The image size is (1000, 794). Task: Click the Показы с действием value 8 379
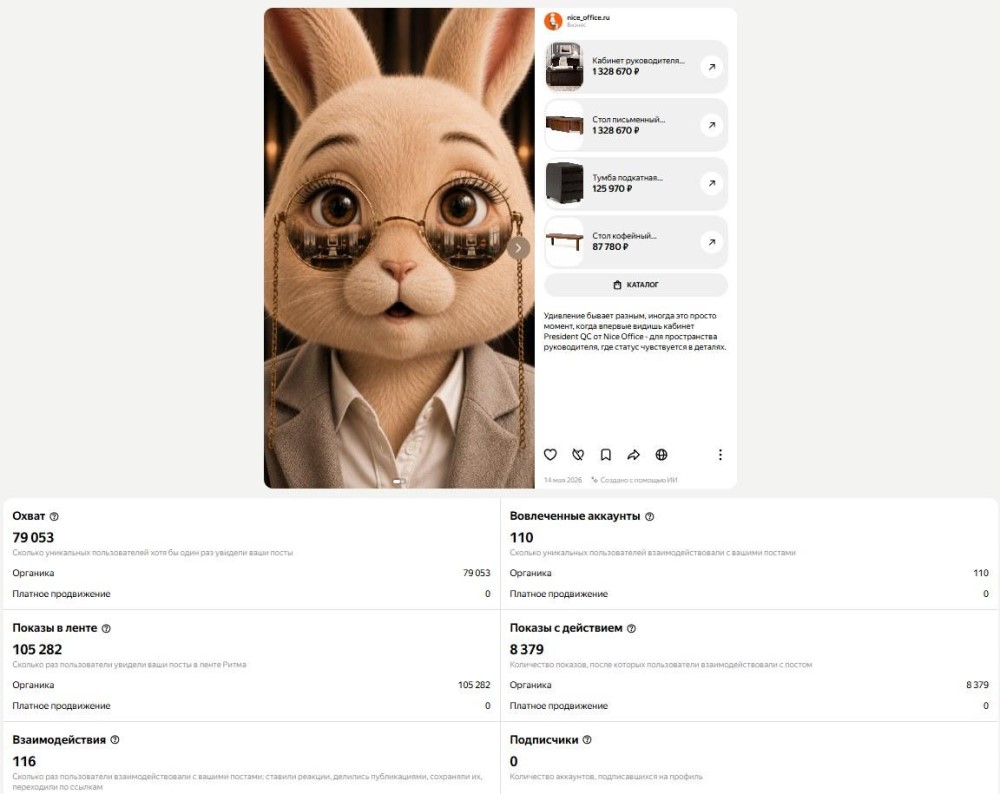[x=527, y=650]
